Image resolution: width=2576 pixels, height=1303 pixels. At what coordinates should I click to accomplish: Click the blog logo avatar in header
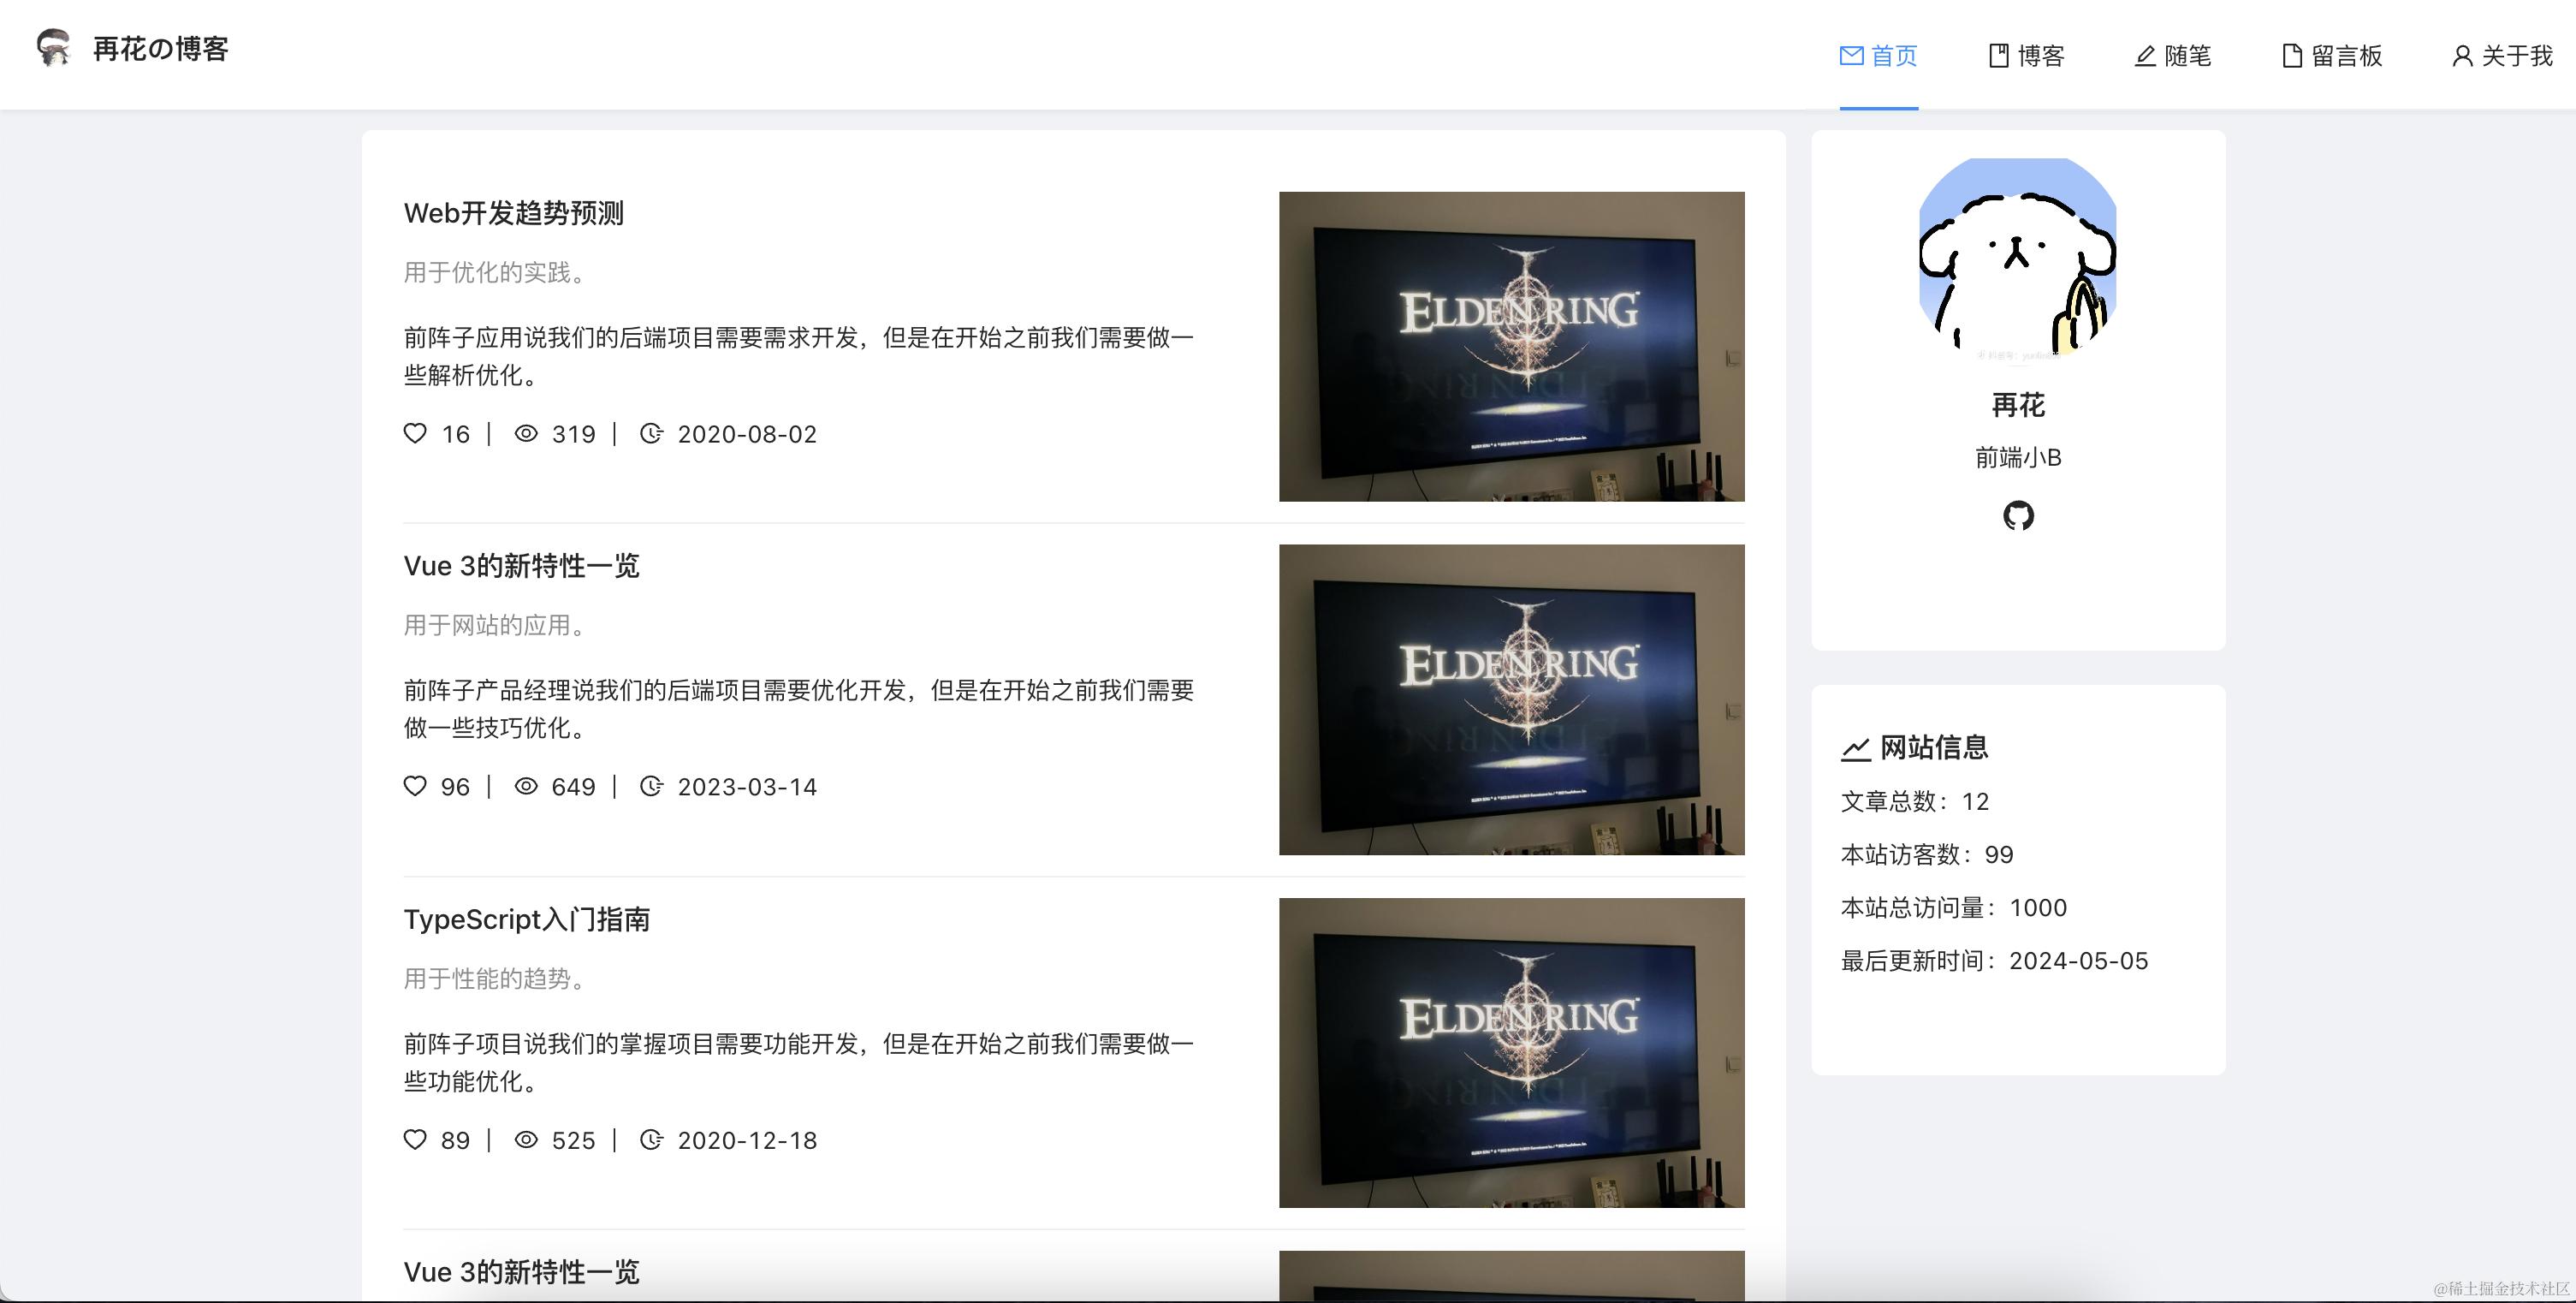pos(54,48)
